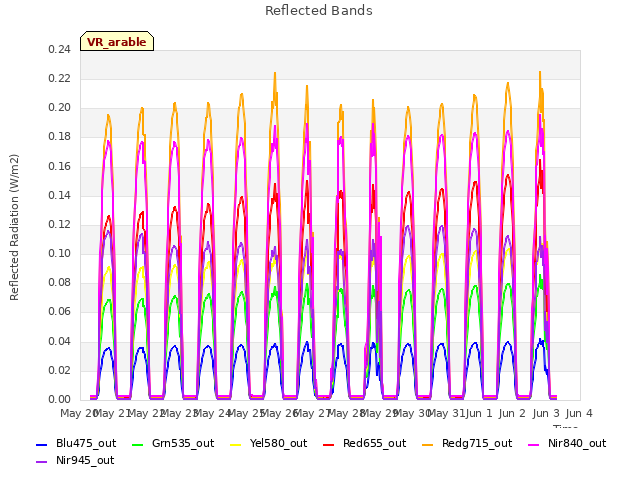Click the 0.18 y-axis tick label
Screen dimensions: 640x480
pyautogui.click(x=60, y=137)
